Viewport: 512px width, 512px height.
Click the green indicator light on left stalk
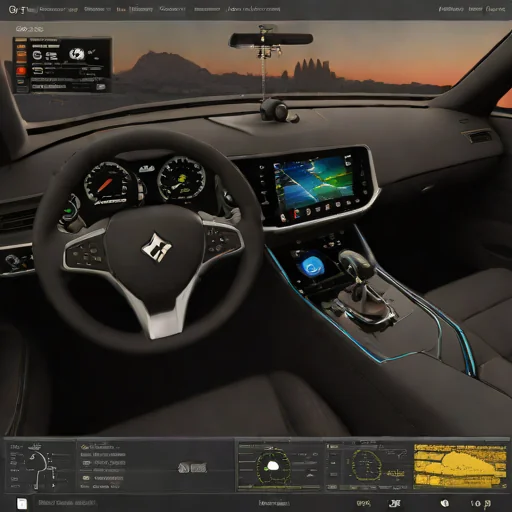point(68,211)
